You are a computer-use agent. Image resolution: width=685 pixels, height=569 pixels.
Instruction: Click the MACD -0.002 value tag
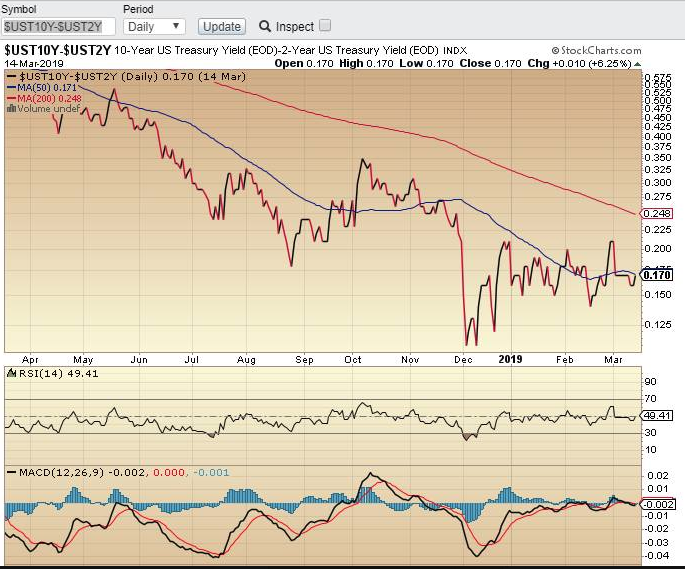(x=657, y=504)
